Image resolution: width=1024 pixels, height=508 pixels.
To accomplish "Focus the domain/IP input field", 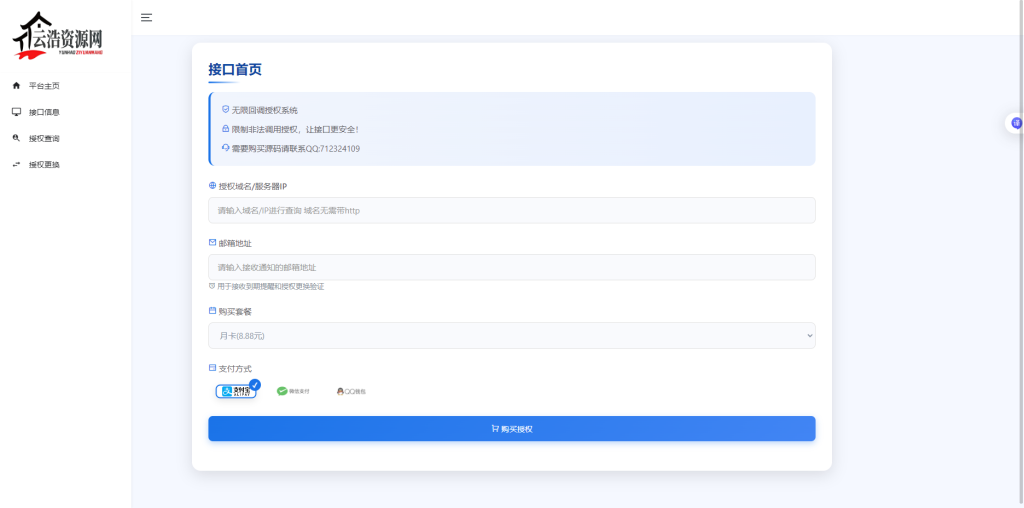I will tap(511, 210).
